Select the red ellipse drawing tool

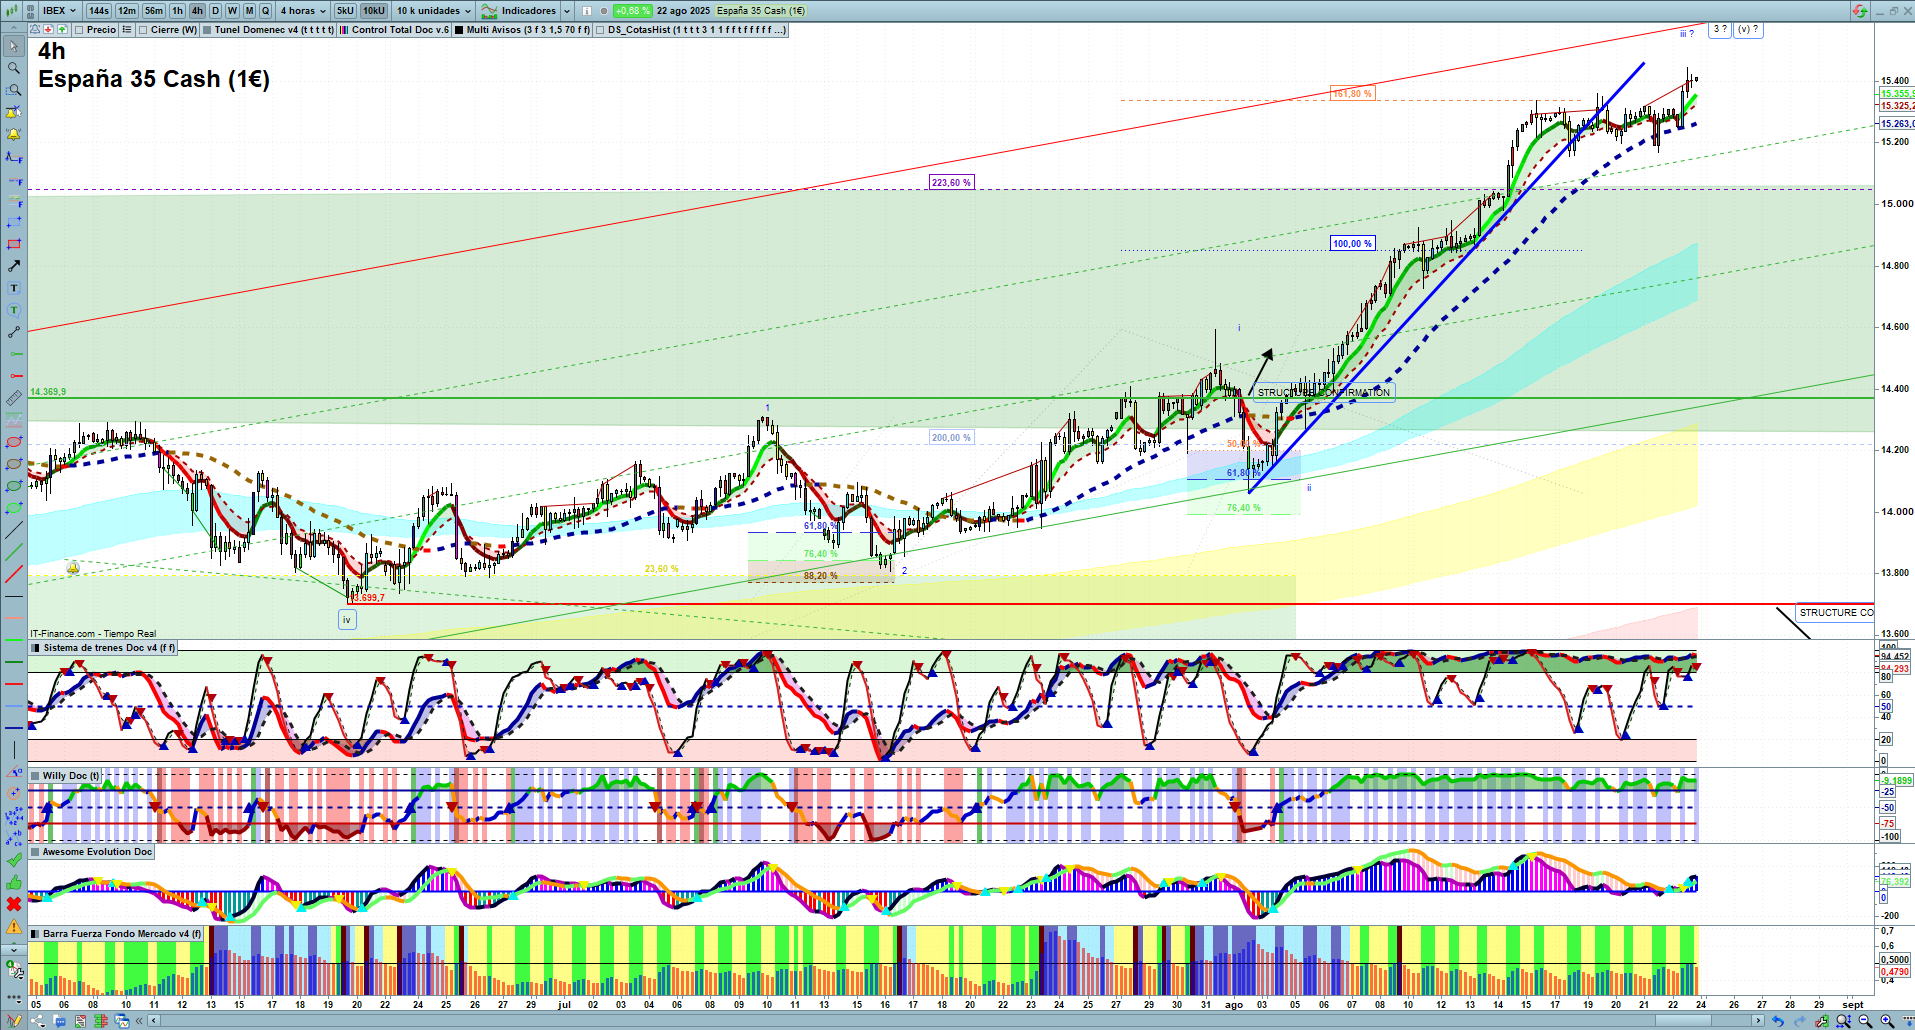[14, 442]
